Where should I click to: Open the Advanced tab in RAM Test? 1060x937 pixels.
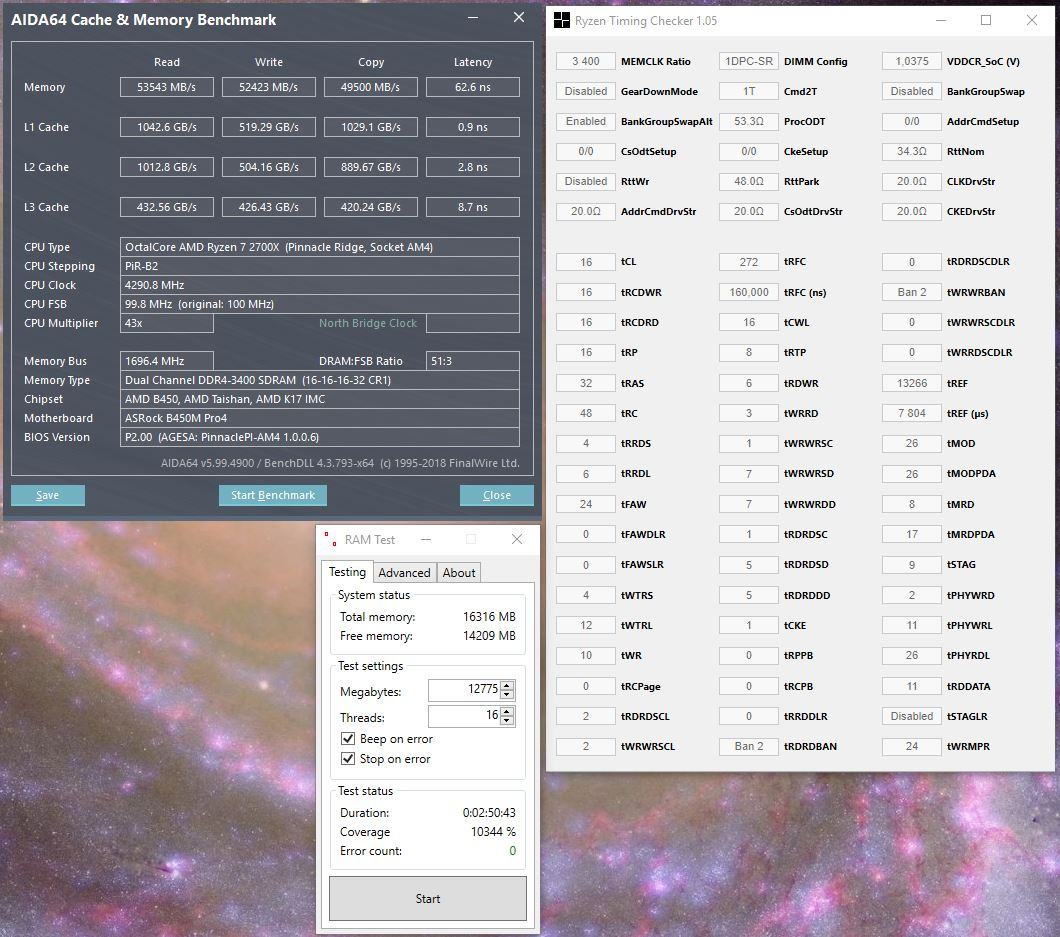tap(404, 573)
